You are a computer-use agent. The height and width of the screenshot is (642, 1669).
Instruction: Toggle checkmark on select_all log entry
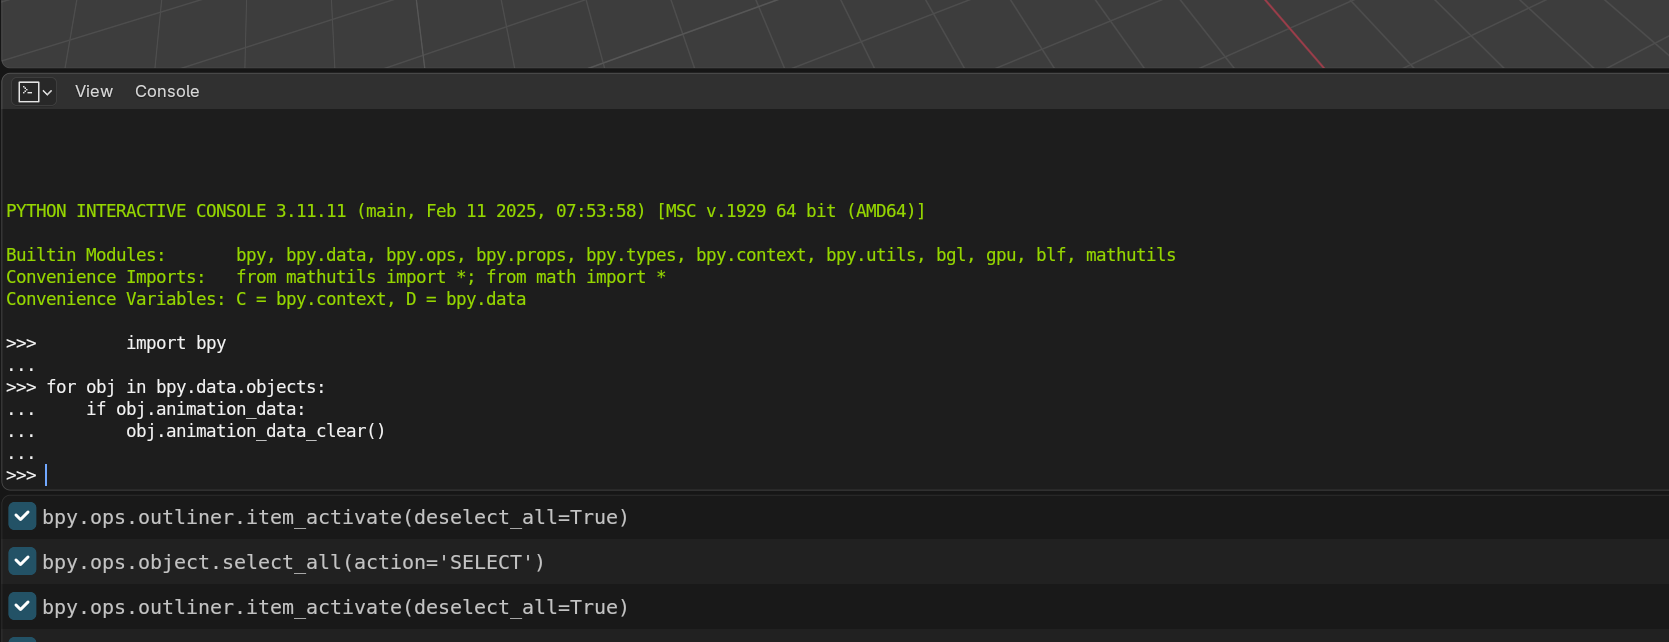pyautogui.click(x=22, y=562)
